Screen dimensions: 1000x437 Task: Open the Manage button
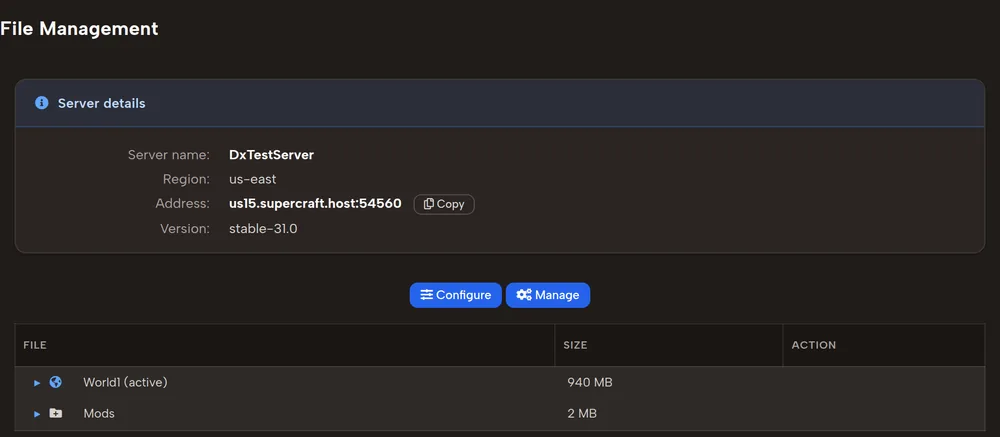click(x=548, y=295)
